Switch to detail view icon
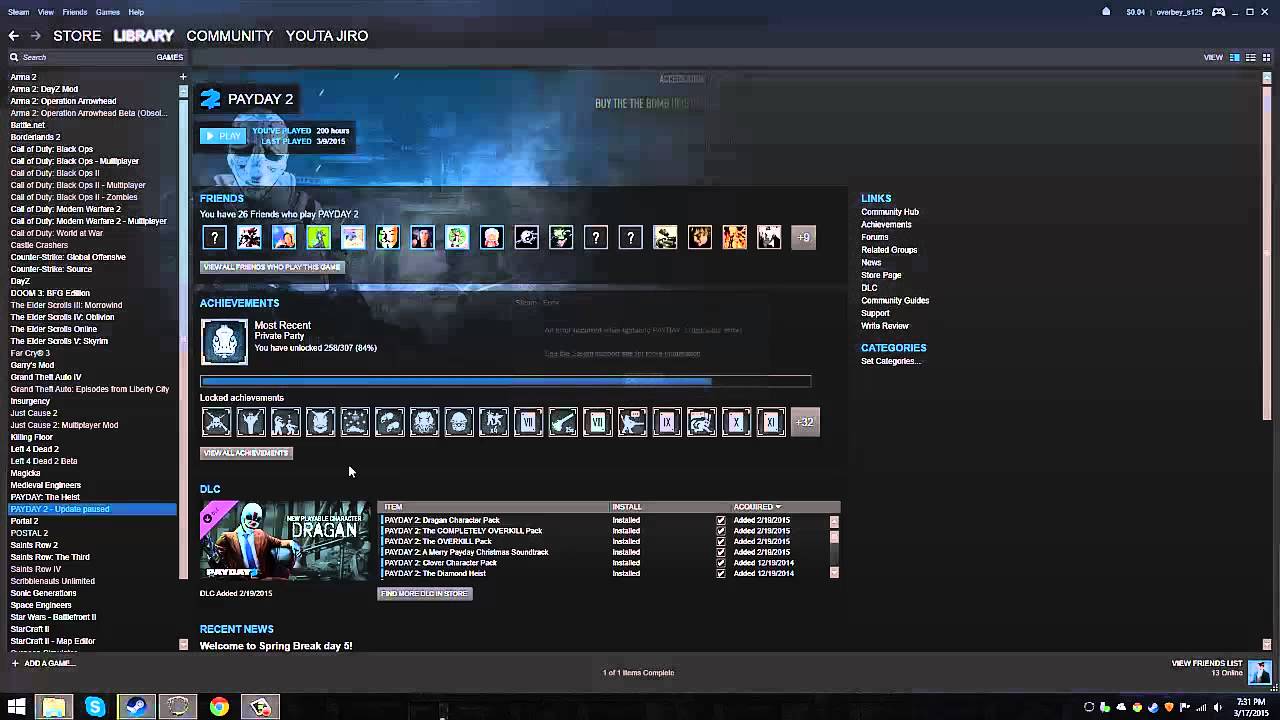The width and height of the screenshot is (1280, 720). click(x=1235, y=57)
